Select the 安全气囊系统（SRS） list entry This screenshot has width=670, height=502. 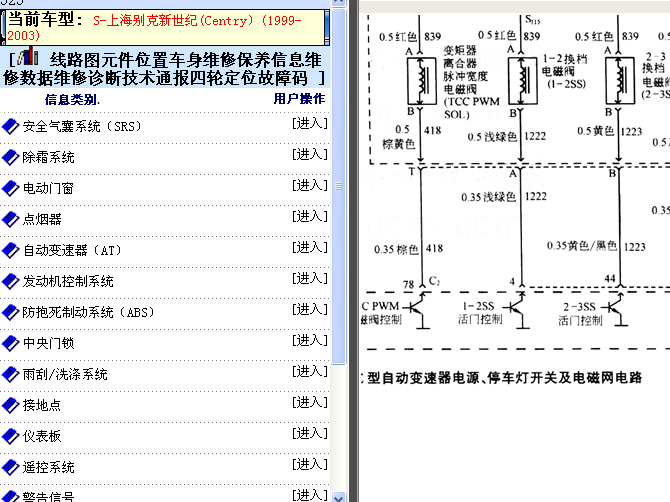tap(82, 126)
